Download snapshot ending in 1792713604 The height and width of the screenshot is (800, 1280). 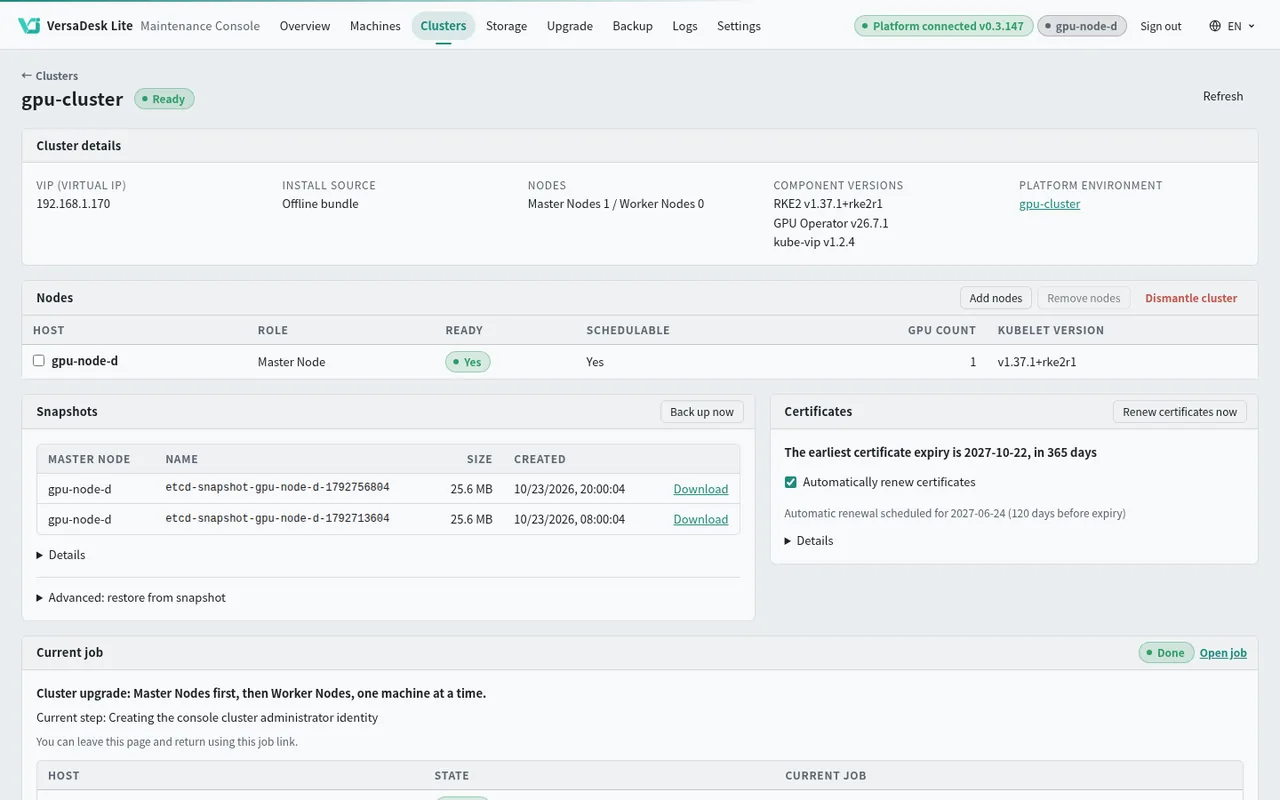[x=701, y=519]
